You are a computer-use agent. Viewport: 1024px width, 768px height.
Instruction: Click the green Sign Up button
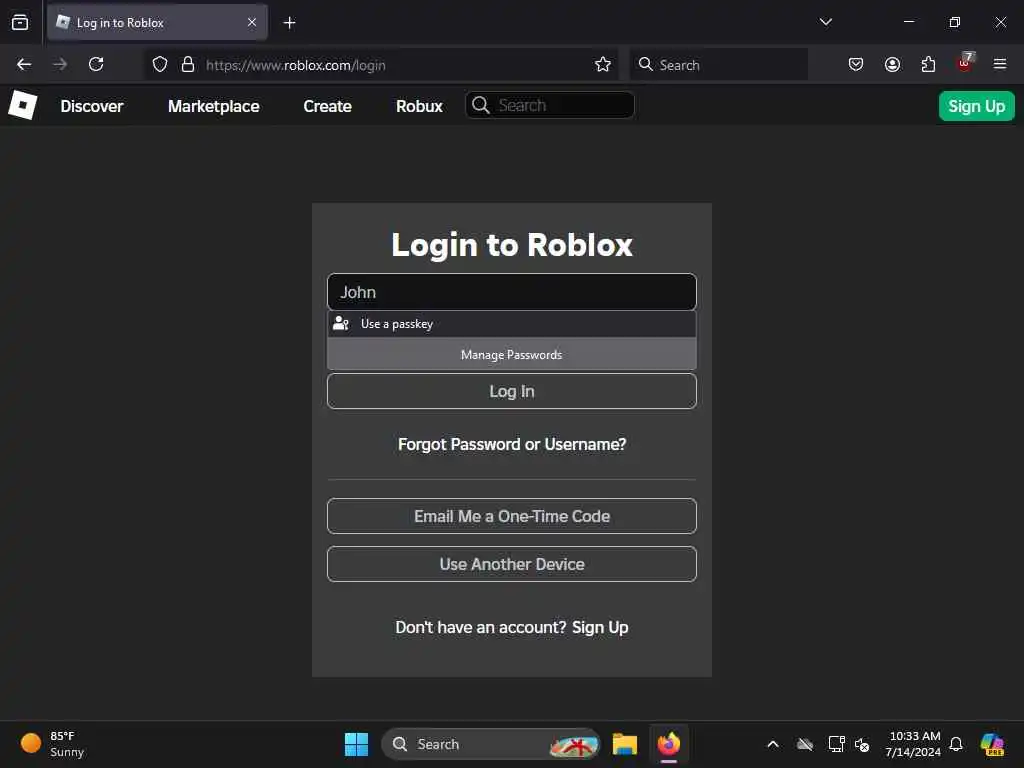976,106
